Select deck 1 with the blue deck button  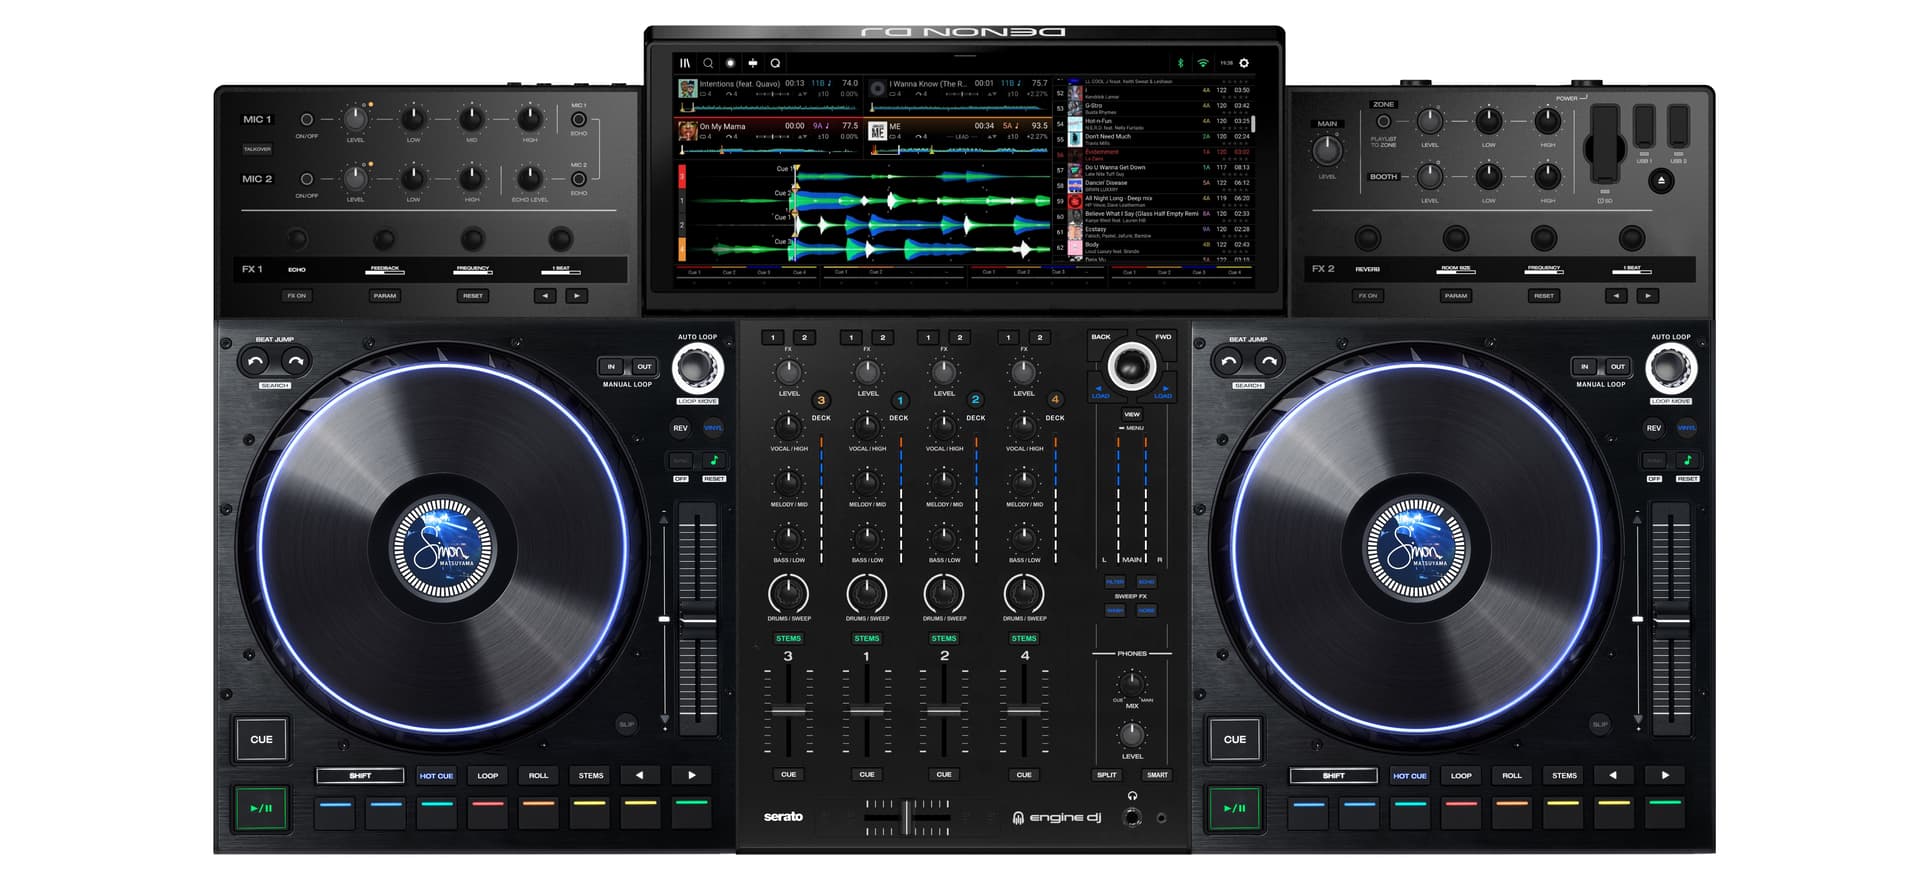point(899,400)
